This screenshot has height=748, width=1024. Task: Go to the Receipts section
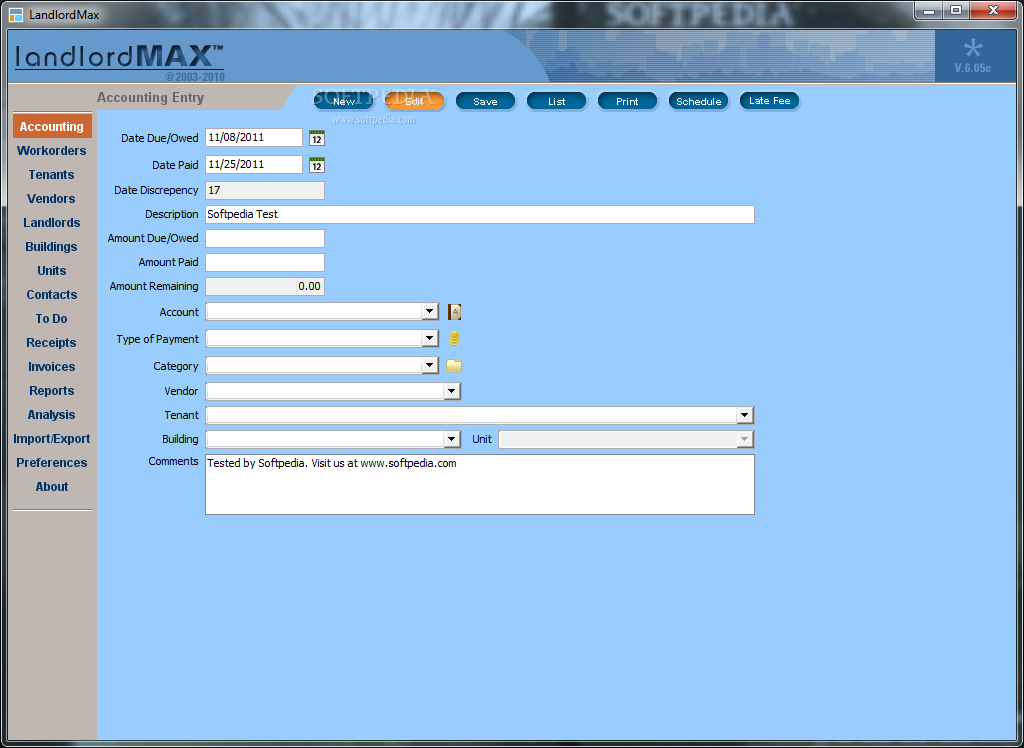(52, 342)
